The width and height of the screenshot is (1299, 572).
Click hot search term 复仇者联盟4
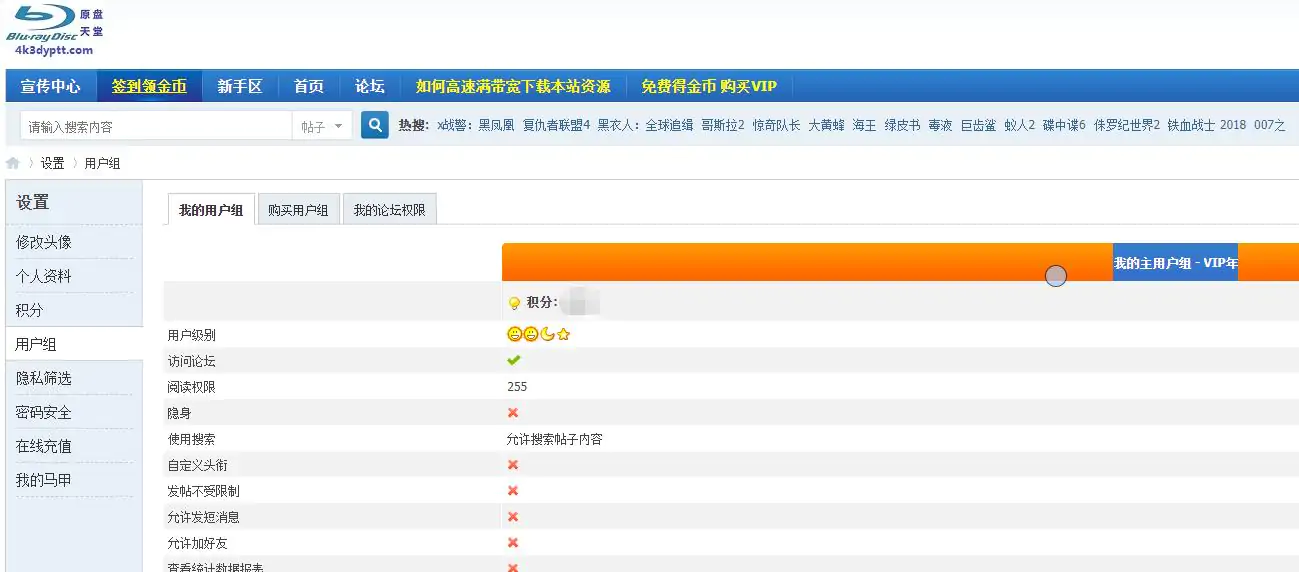[x=556, y=125]
